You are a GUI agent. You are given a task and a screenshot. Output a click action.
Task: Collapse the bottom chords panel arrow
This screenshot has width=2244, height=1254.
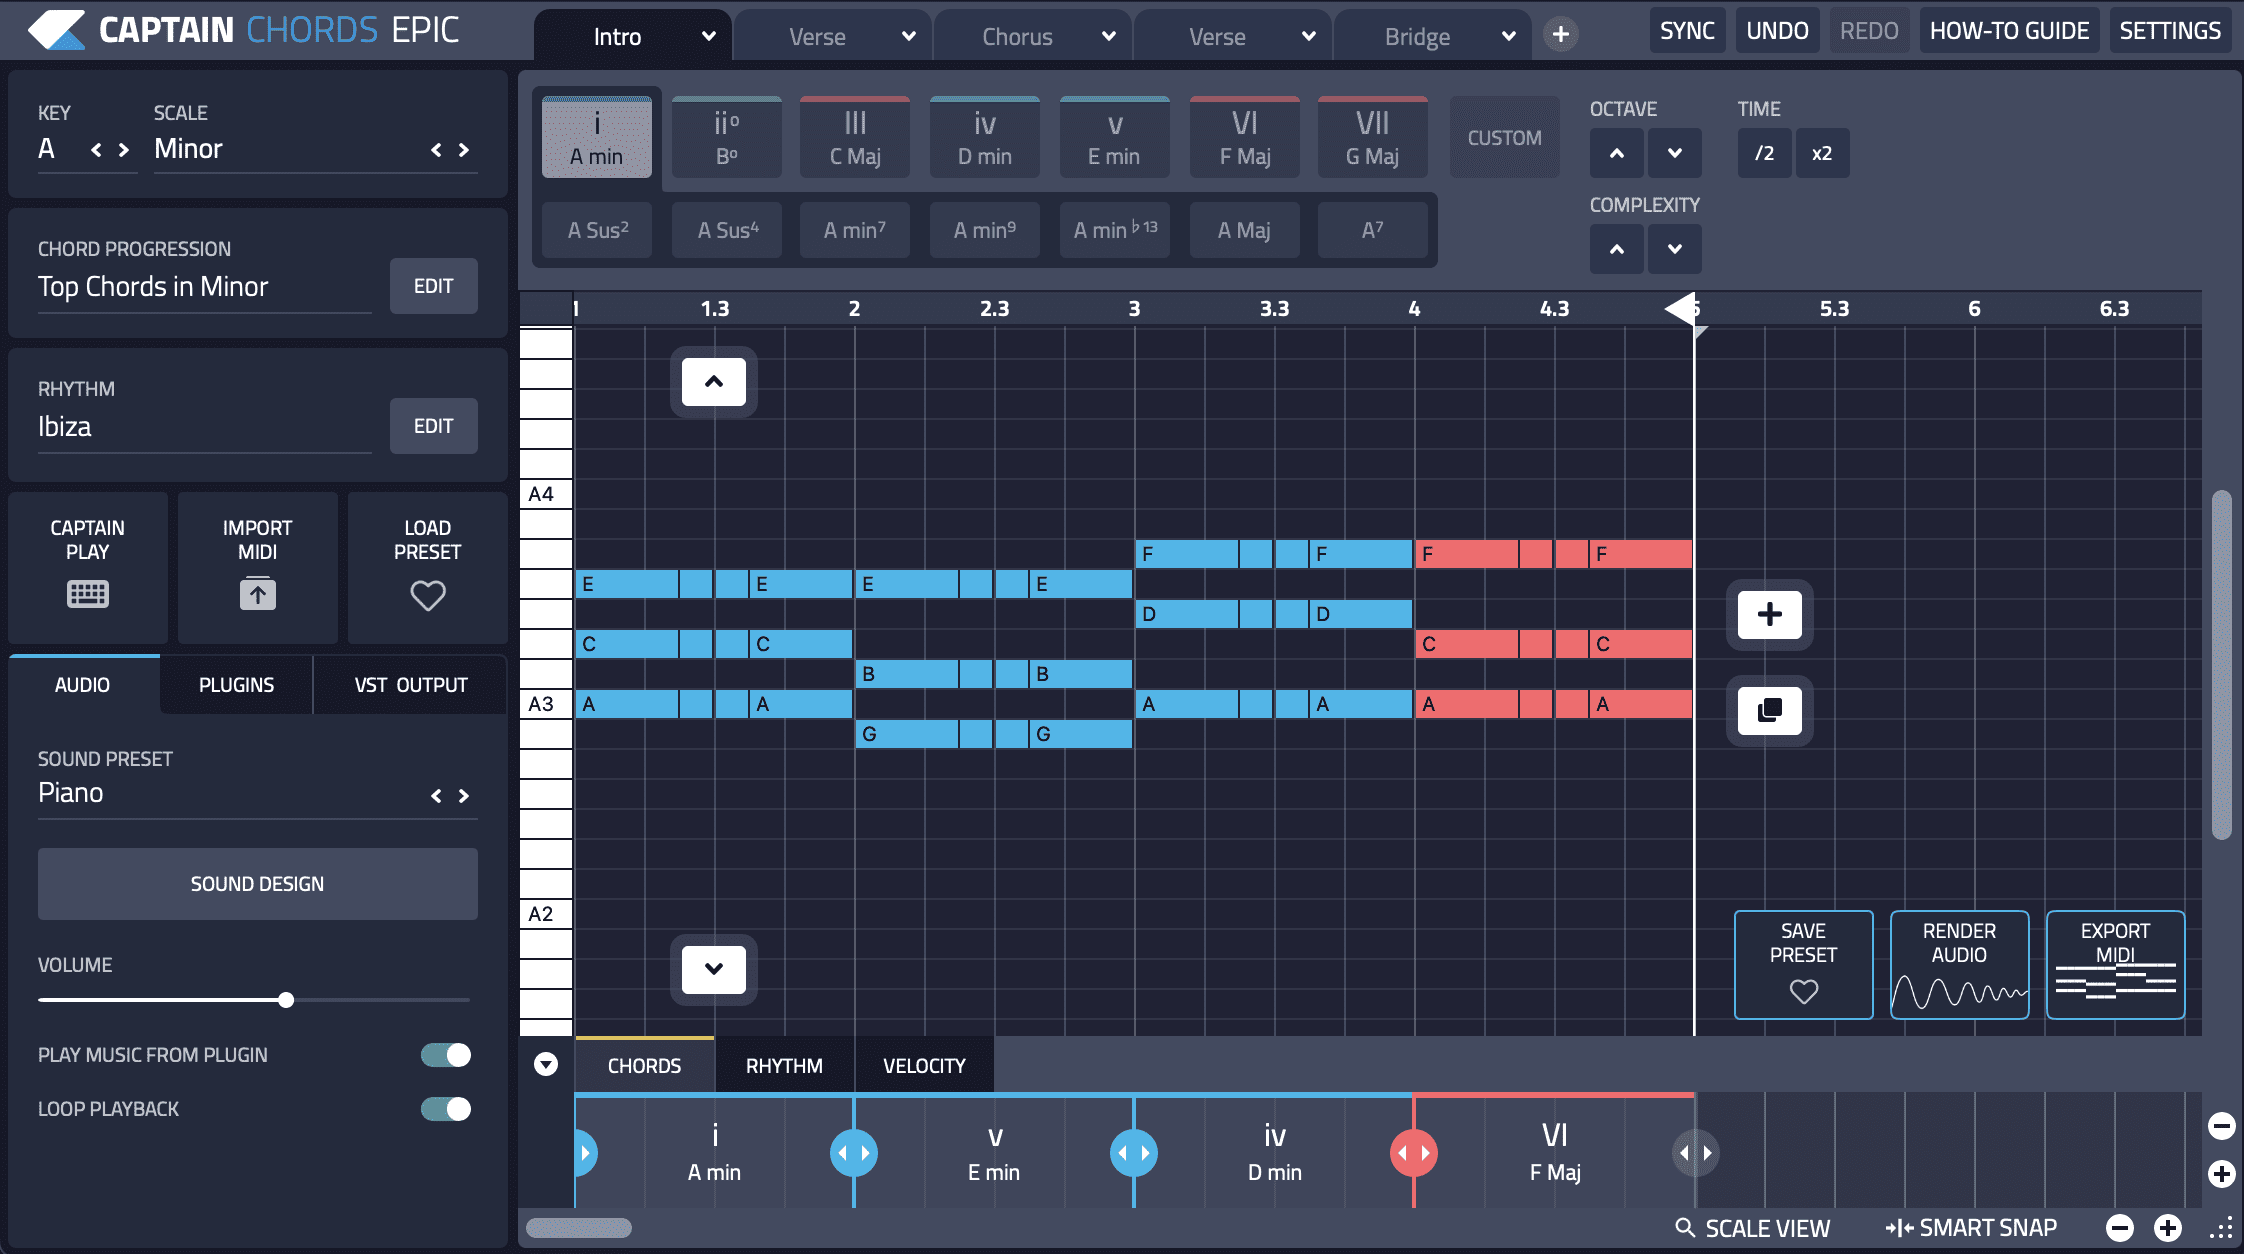(546, 1064)
